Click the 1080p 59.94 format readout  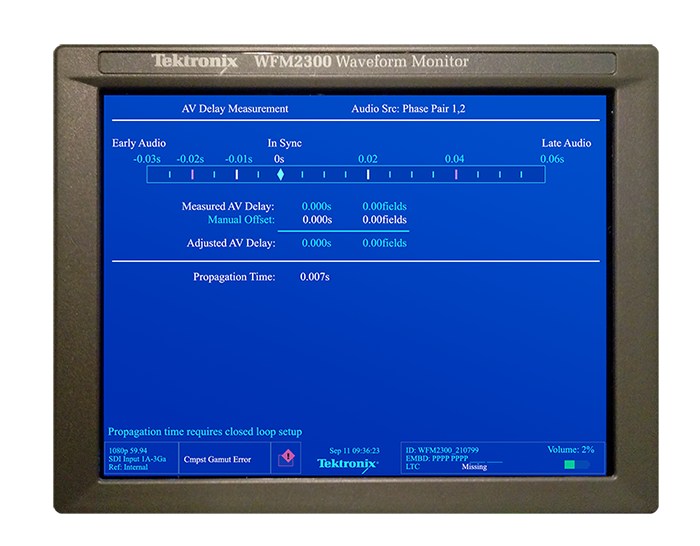tap(128, 450)
